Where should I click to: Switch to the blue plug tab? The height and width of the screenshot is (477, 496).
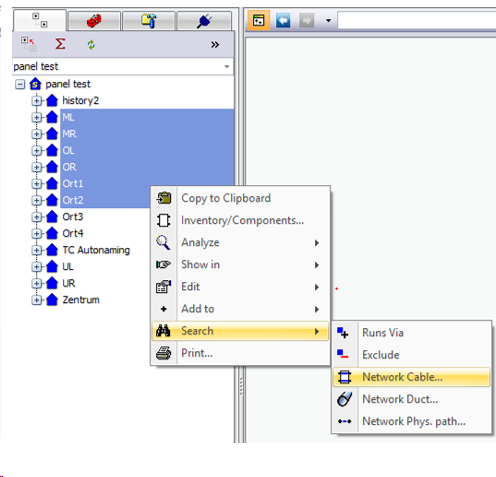(204, 21)
